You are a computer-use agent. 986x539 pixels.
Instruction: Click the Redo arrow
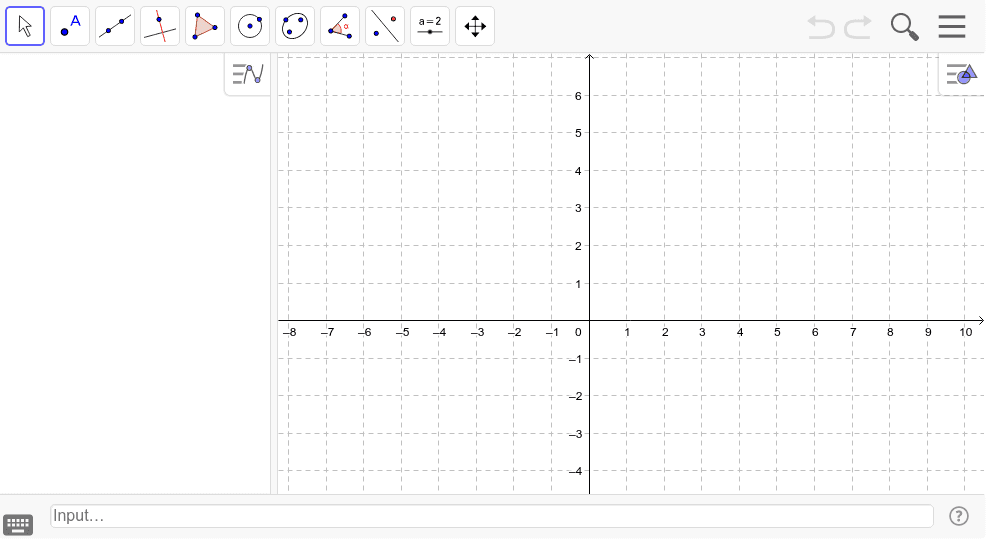858,28
